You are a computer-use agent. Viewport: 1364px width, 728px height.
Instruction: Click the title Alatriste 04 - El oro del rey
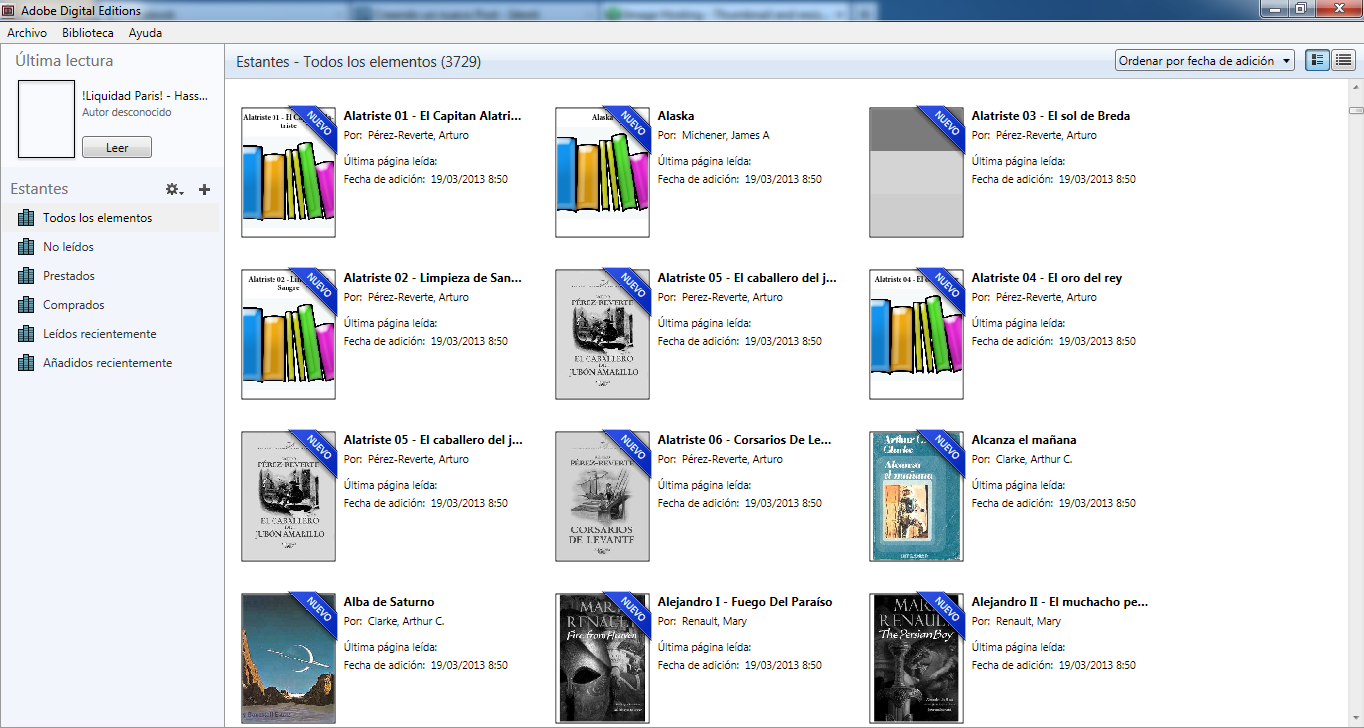tap(1047, 278)
